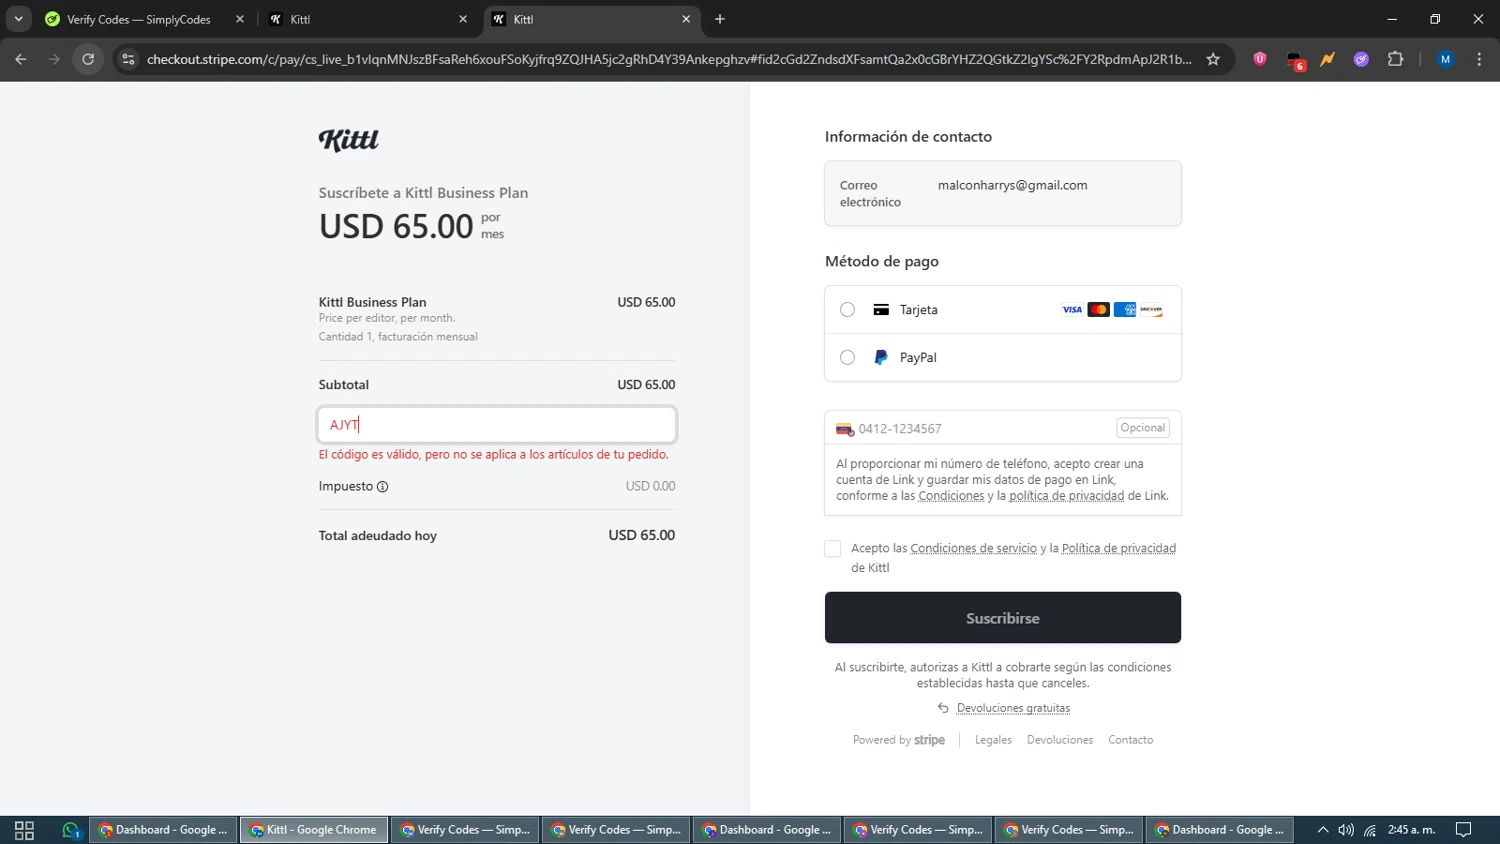Screen dimensions: 1500x844
Task: Expand the tab search dropdown arrow
Action: [18, 19]
